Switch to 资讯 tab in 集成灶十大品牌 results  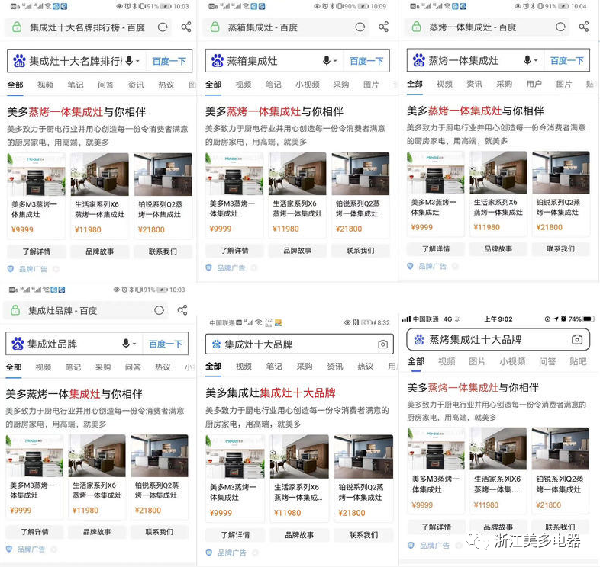point(335,367)
